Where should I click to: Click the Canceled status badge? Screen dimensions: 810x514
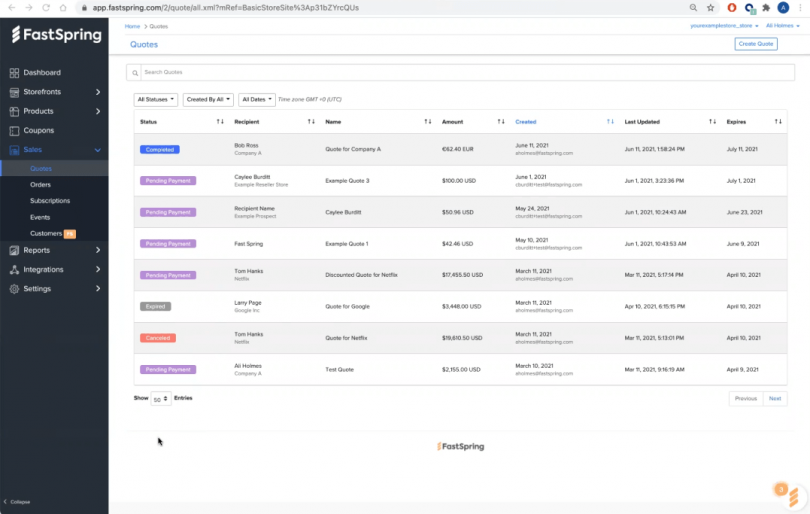click(x=158, y=338)
